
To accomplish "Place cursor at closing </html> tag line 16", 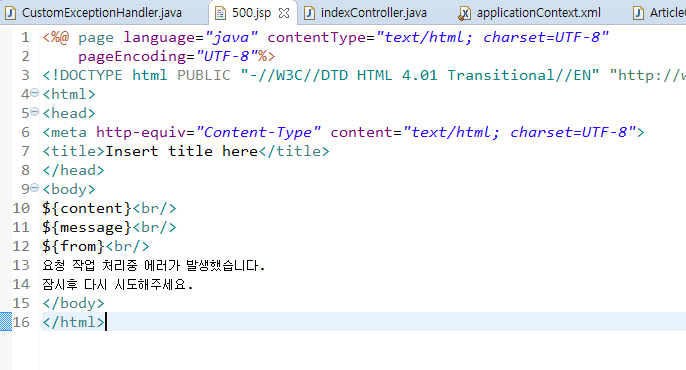I will (74, 322).
